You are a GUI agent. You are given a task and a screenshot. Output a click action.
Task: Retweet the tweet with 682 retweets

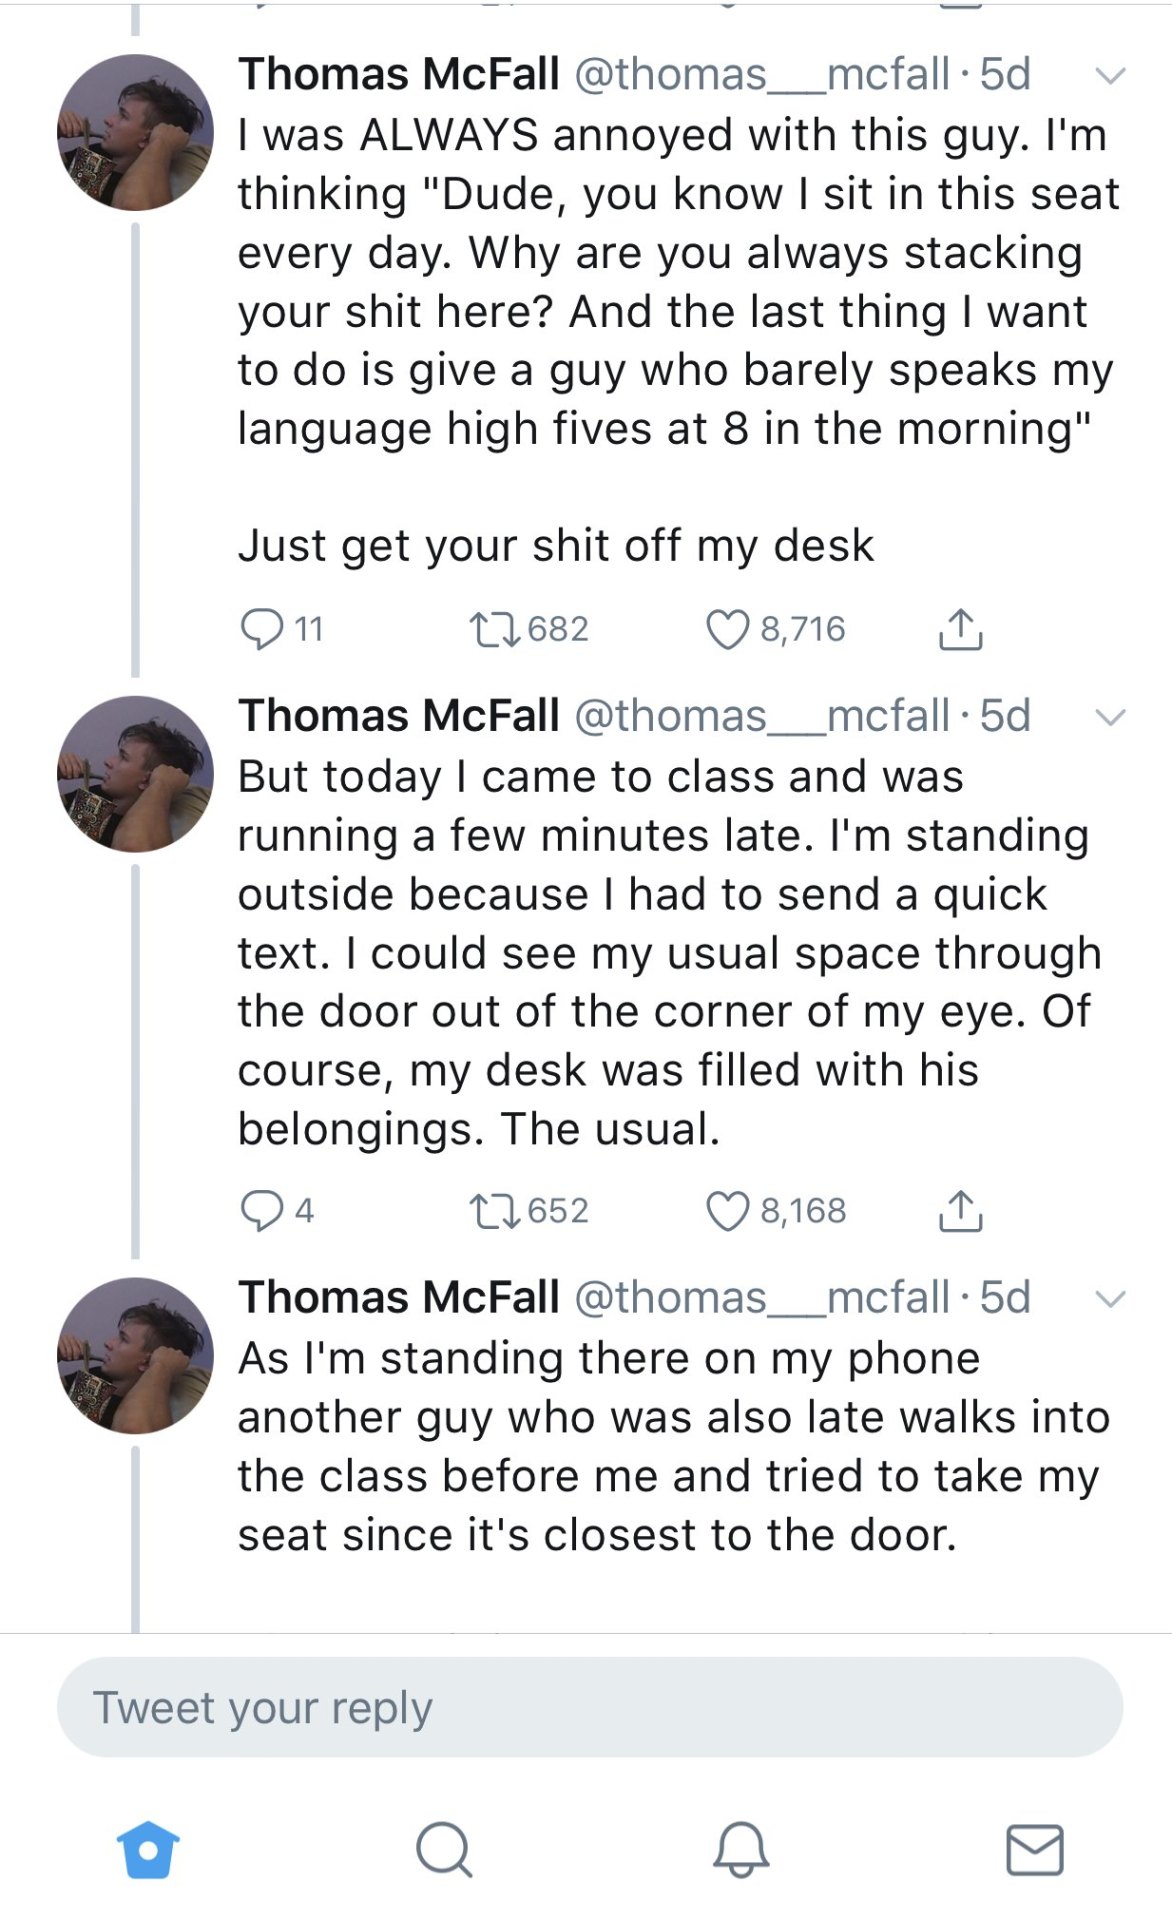[494, 629]
